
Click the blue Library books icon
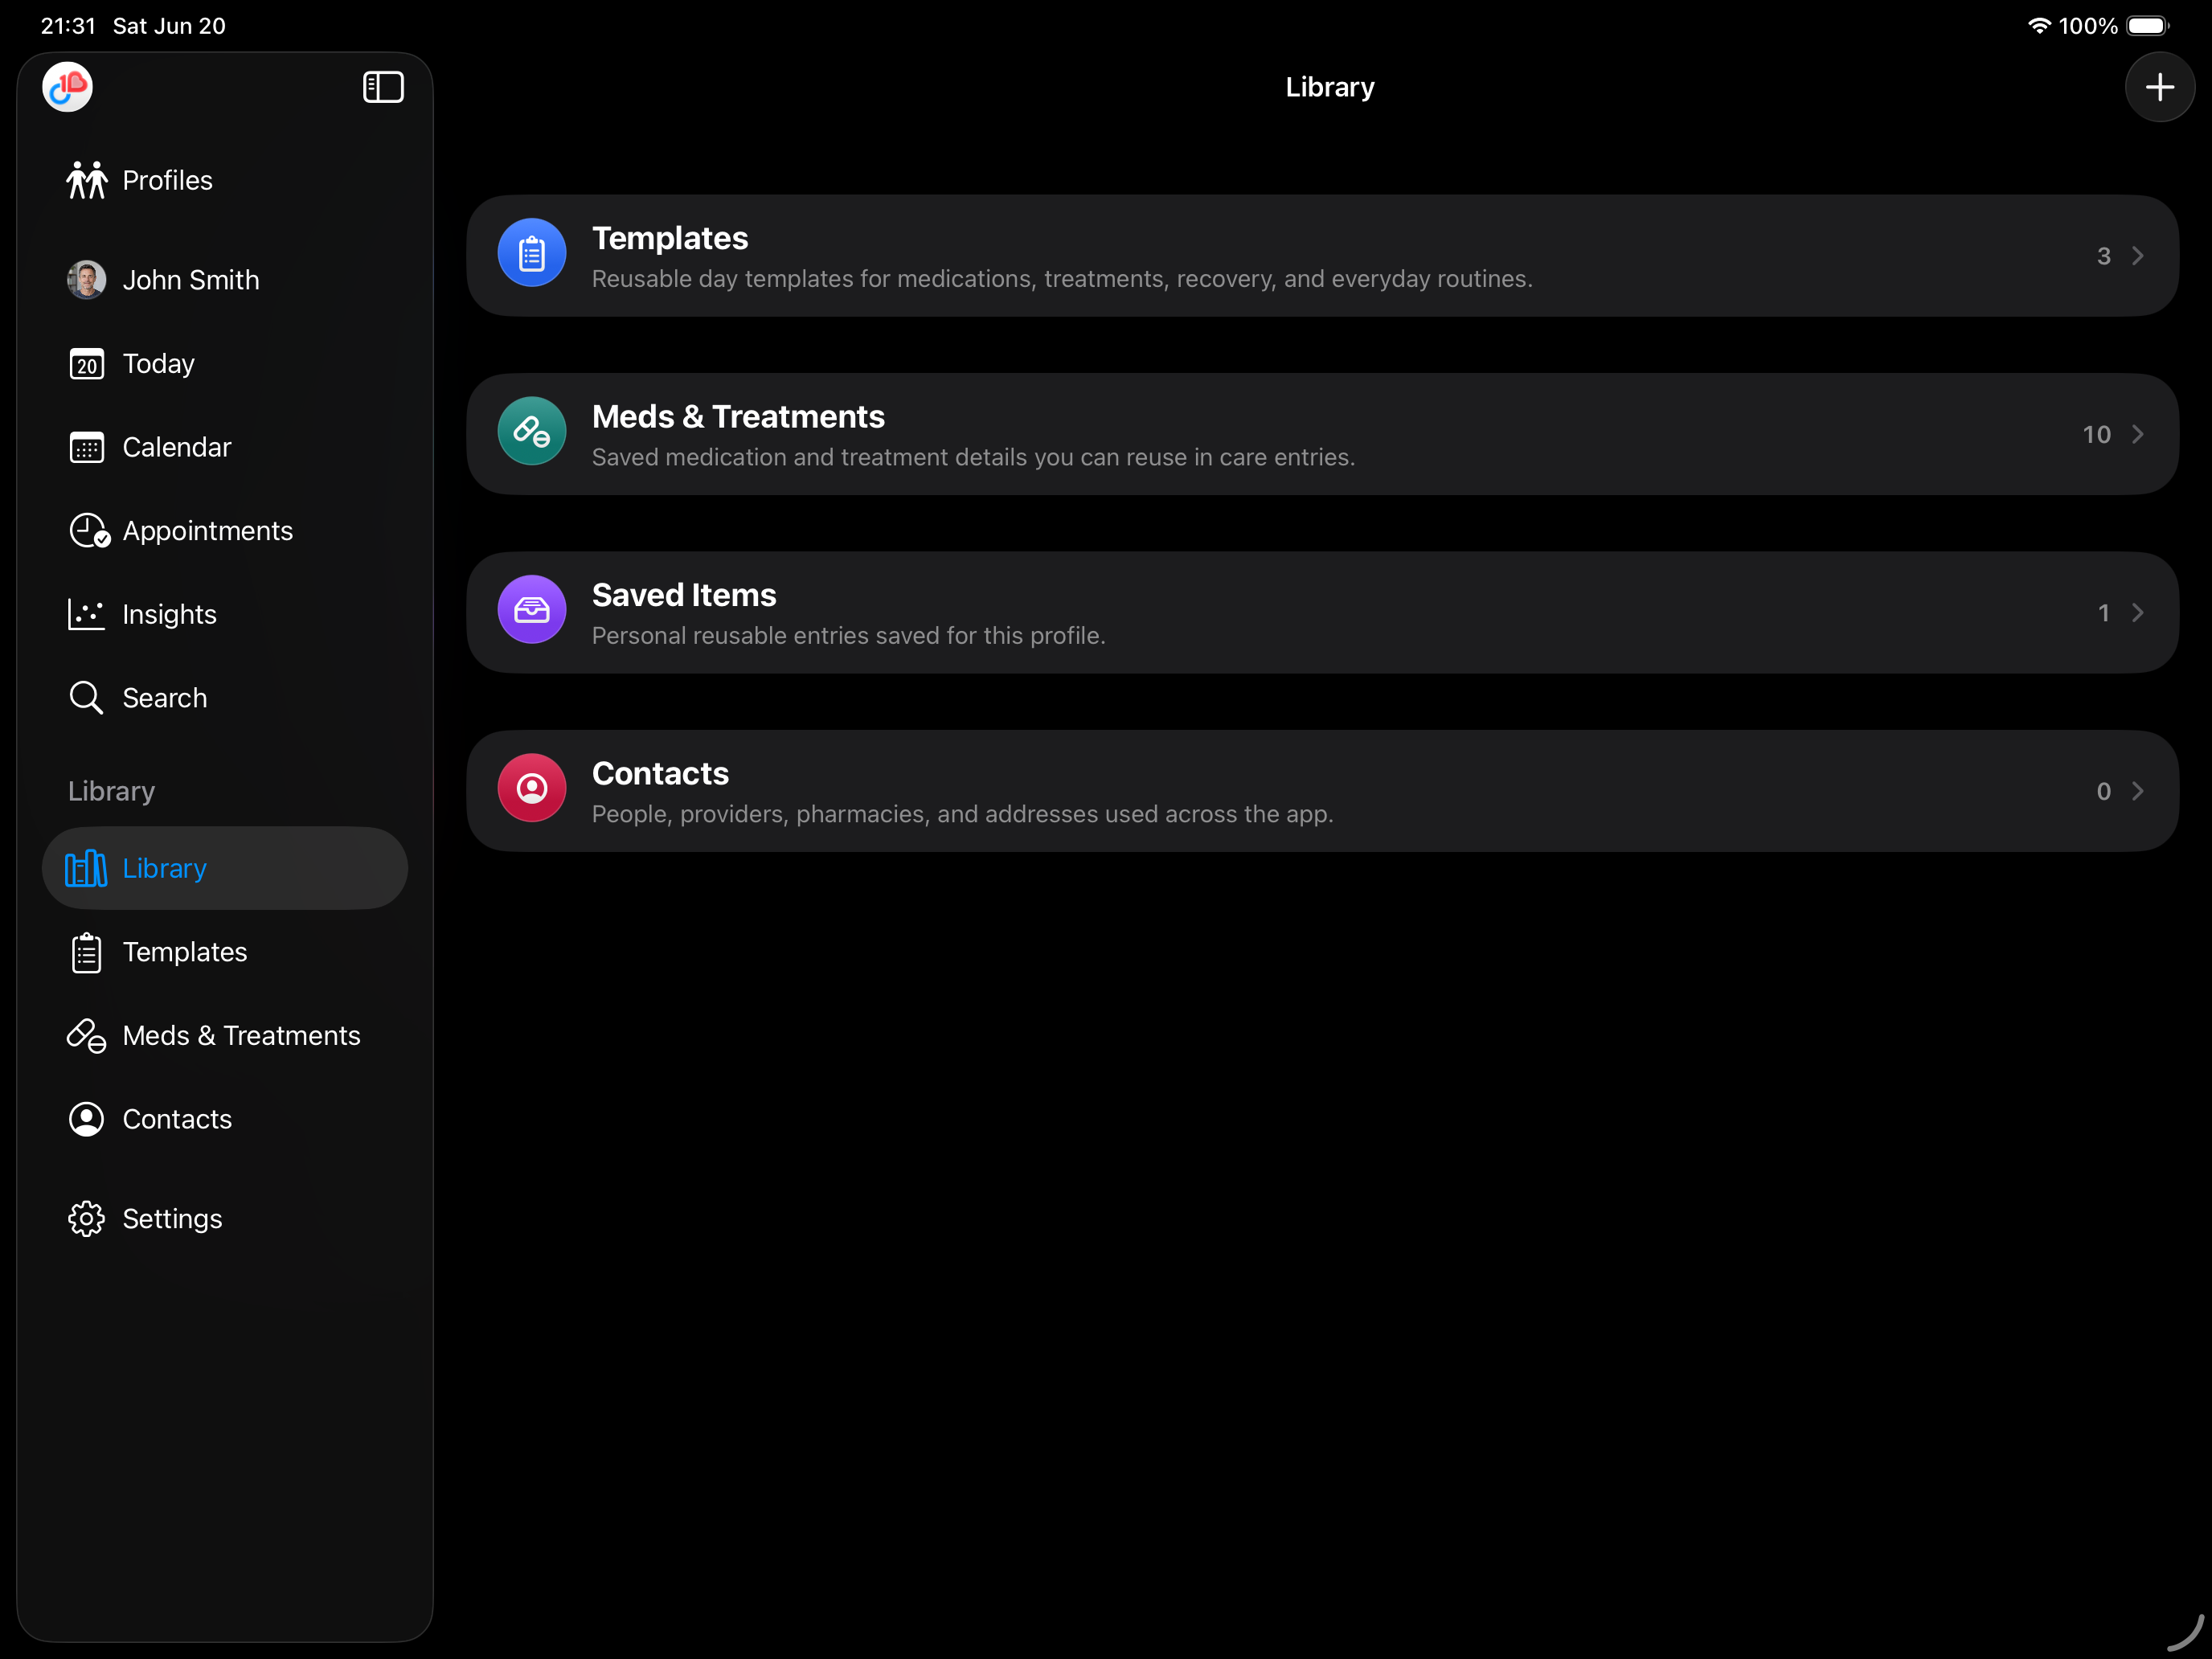click(86, 868)
